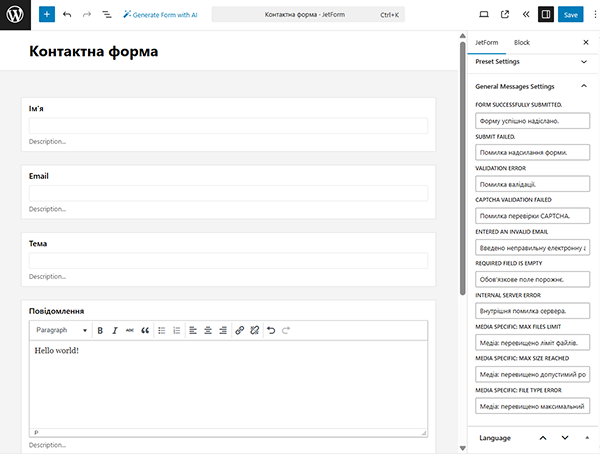This screenshot has width=600, height=456.
Task: Edit the File Type Error message field
Action: 532,406
